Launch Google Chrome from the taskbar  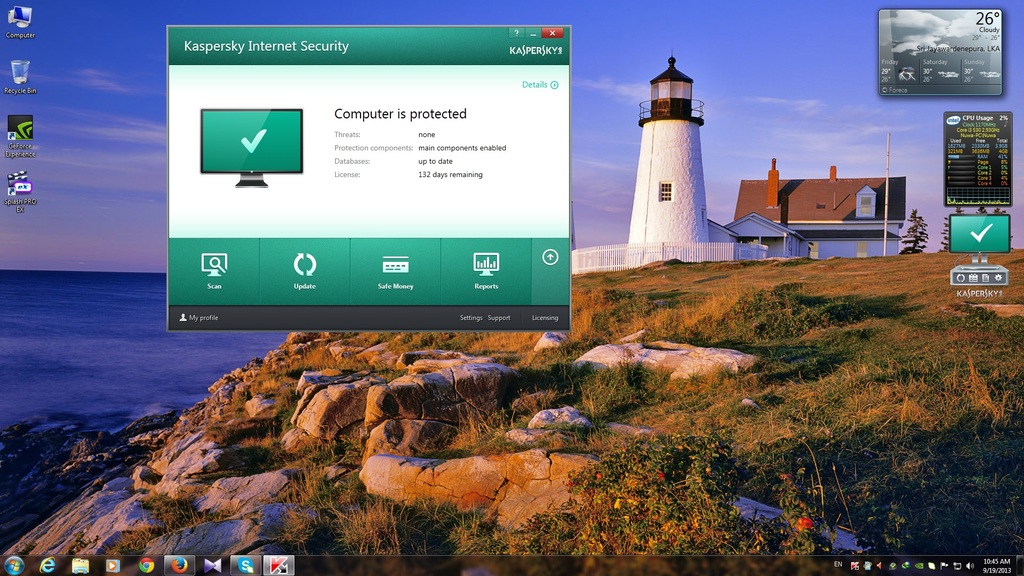146,566
